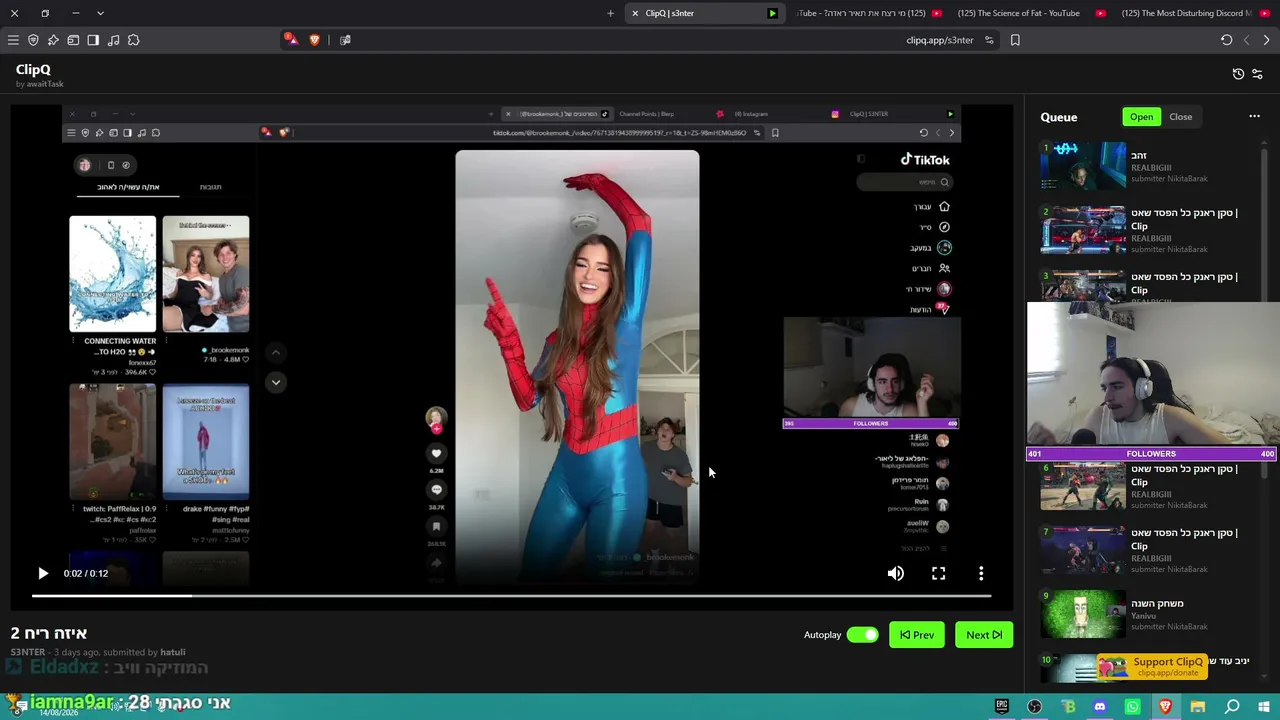Click the media playing indicator on ClipQ tab
This screenshot has height=720, width=1280.
click(x=772, y=13)
